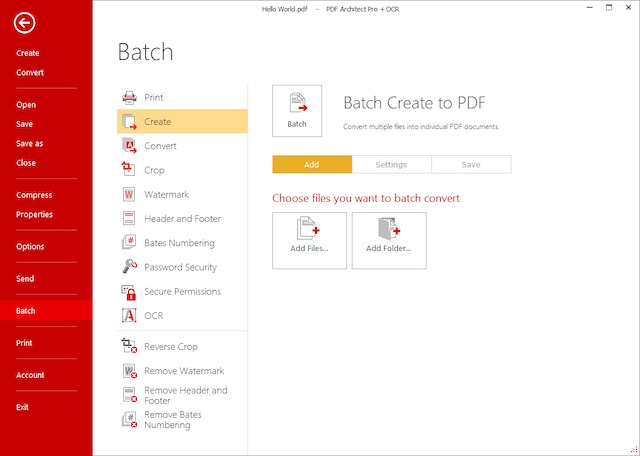Click Open in the red sidebar
This screenshot has height=456, width=640.
(26, 105)
